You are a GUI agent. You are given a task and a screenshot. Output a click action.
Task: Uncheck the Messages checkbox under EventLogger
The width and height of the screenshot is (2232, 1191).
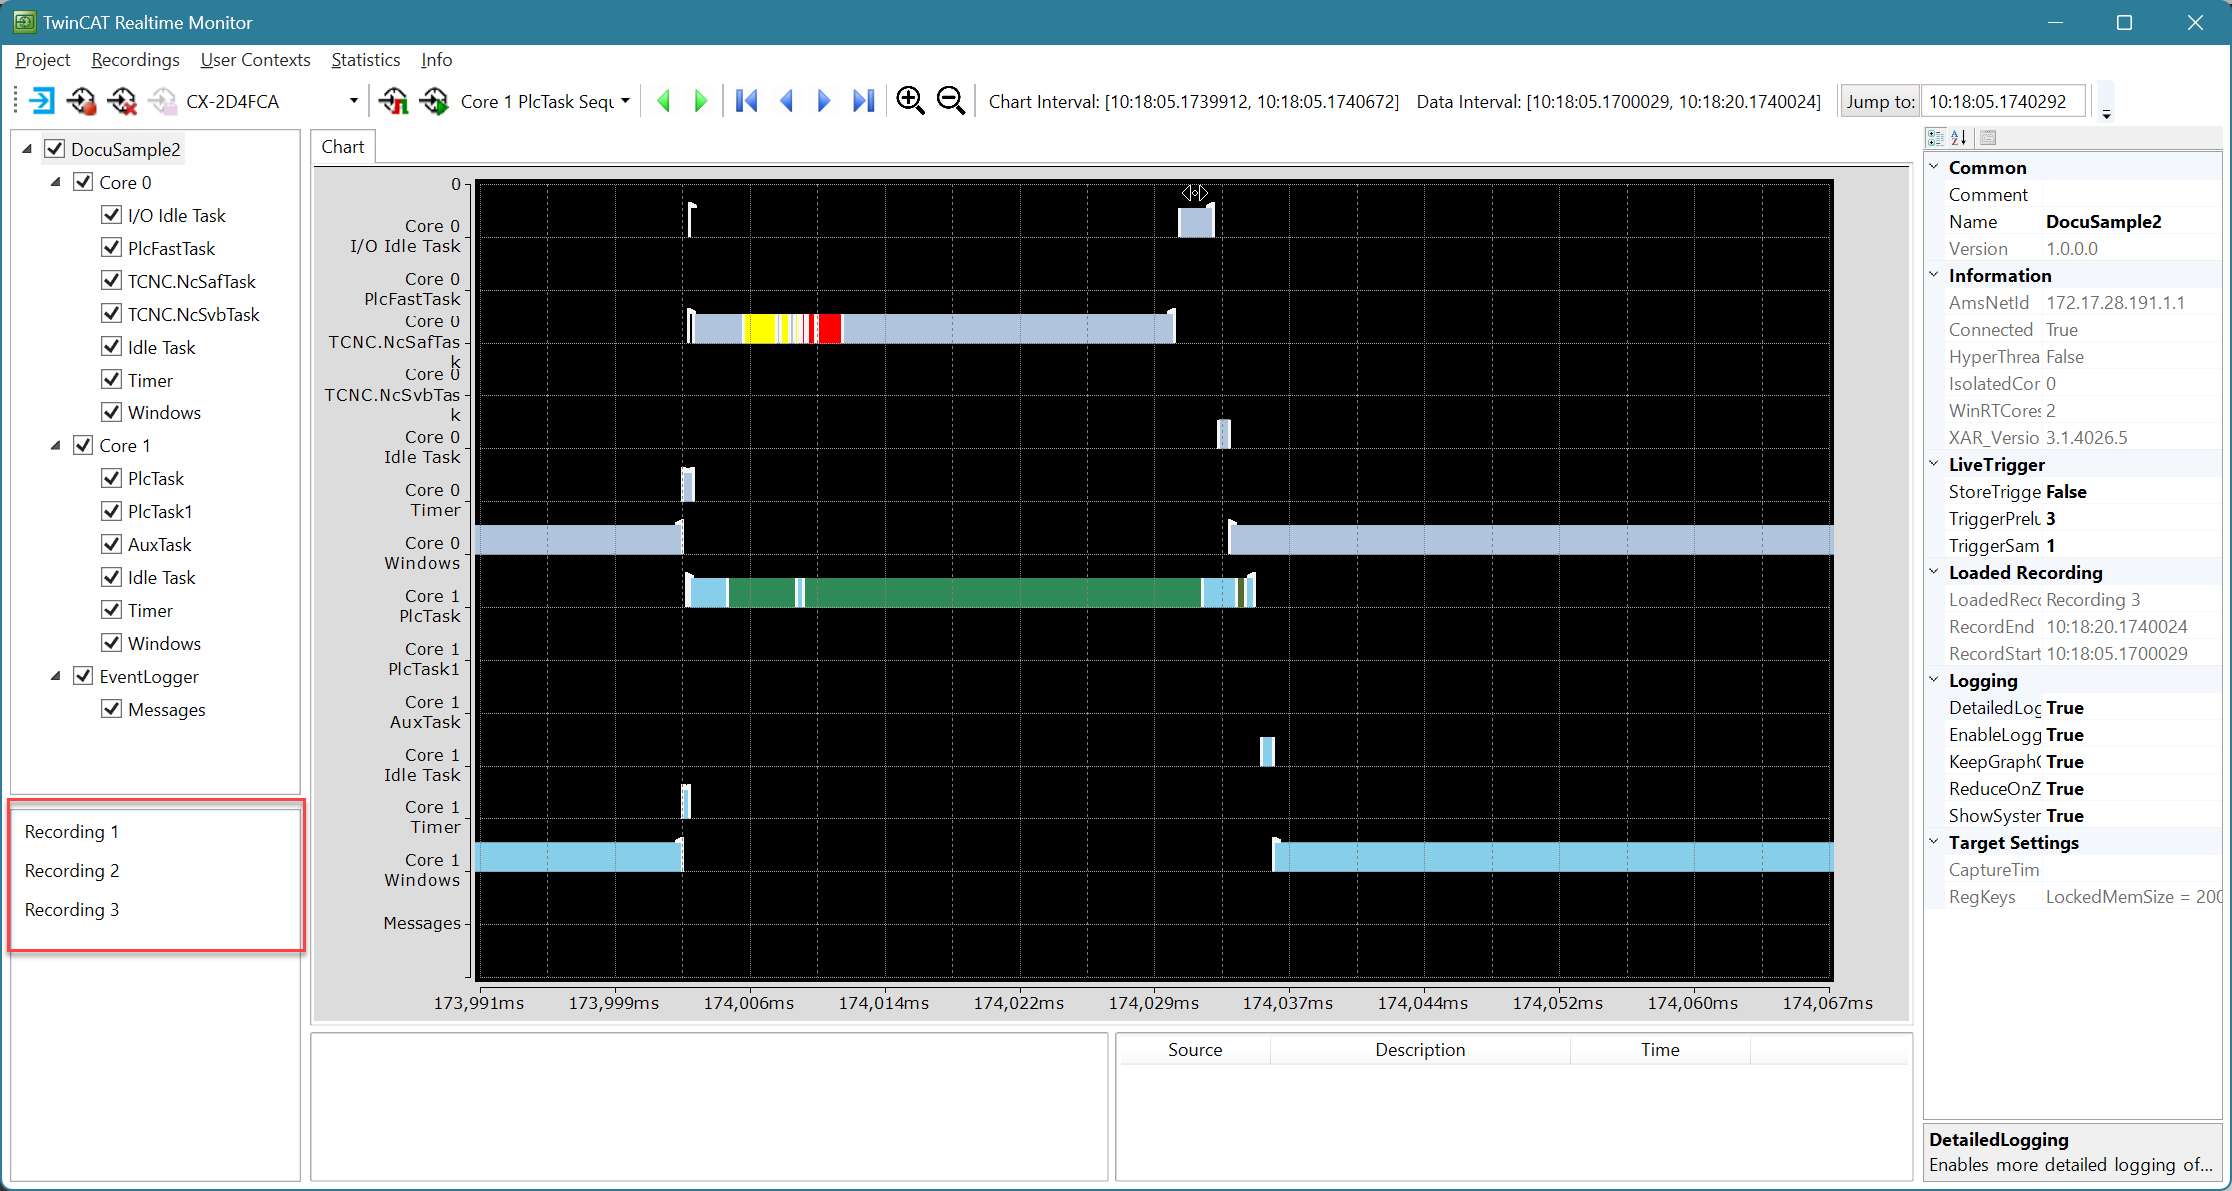tap(112, 709)
